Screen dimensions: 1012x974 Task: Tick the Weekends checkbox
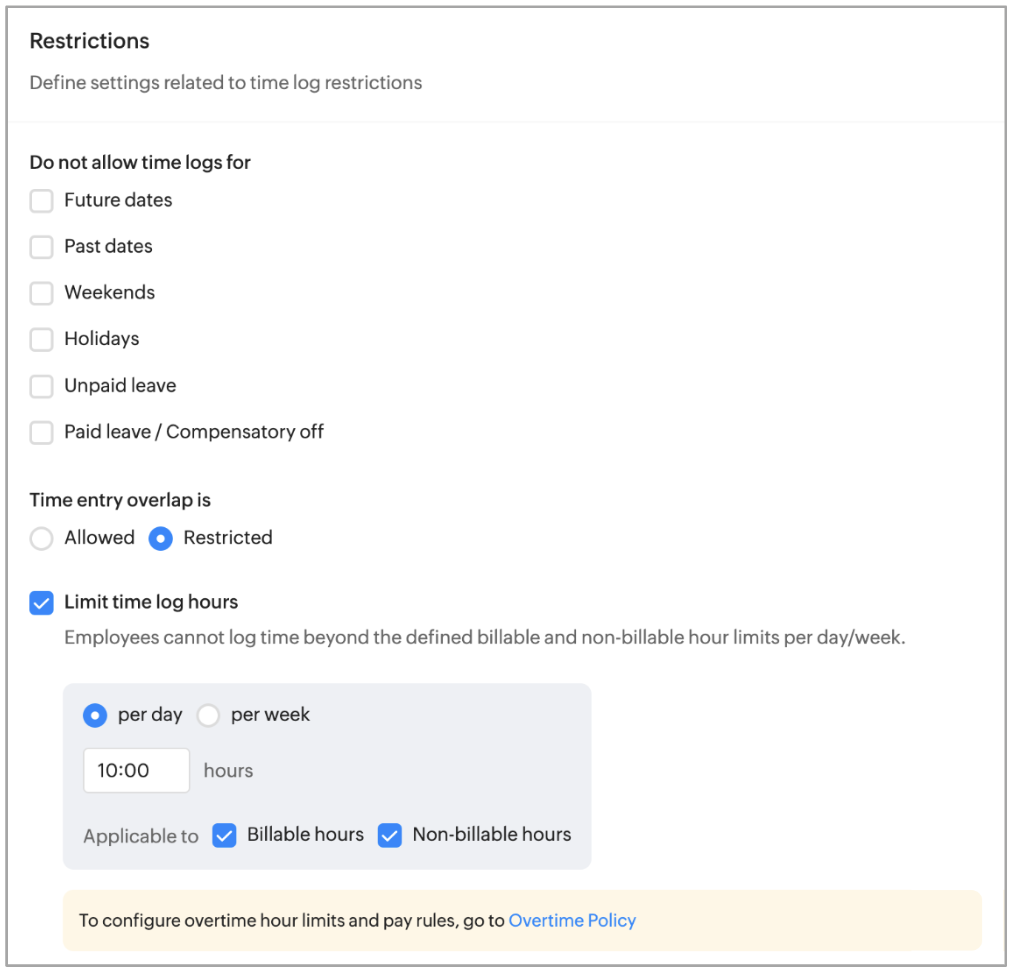[41, 293]
